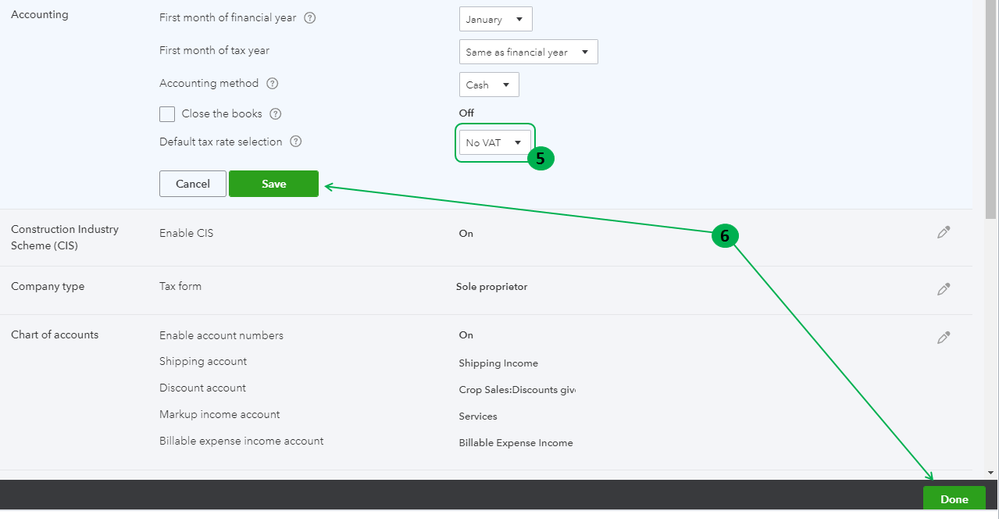Image resolution: width=999 pixels, height=519 pixels.
Task: Select the Tax form Sole proprietor row
Action: point(181,286)
